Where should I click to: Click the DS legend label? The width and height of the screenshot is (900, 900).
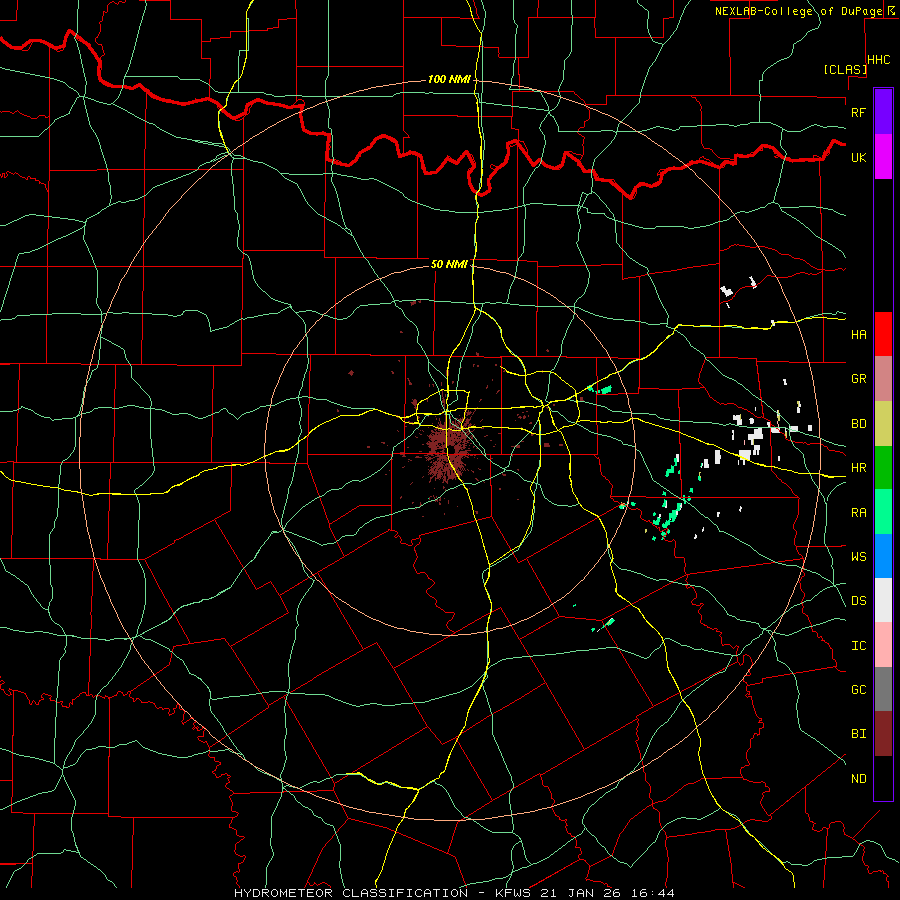(858, 601)
